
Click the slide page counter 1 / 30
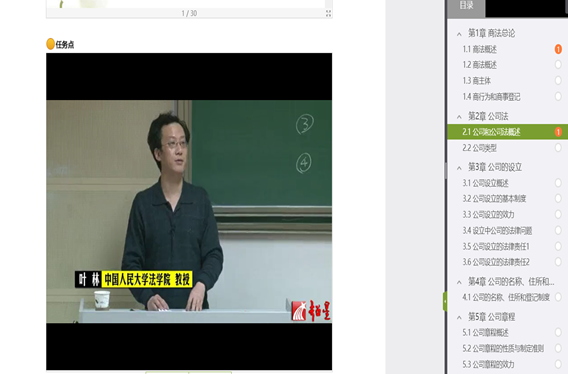tap(189, 13)
